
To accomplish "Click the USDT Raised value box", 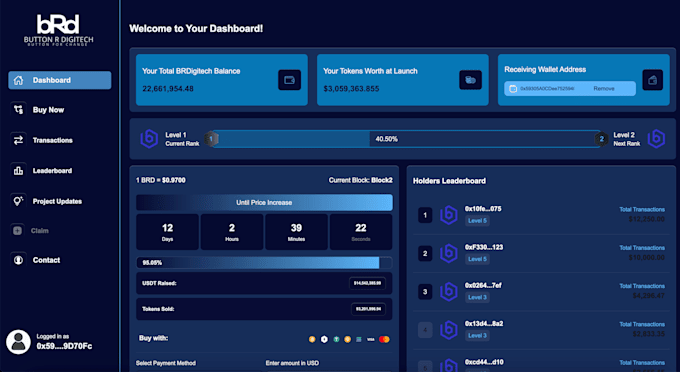I will (x=367, y=283).
